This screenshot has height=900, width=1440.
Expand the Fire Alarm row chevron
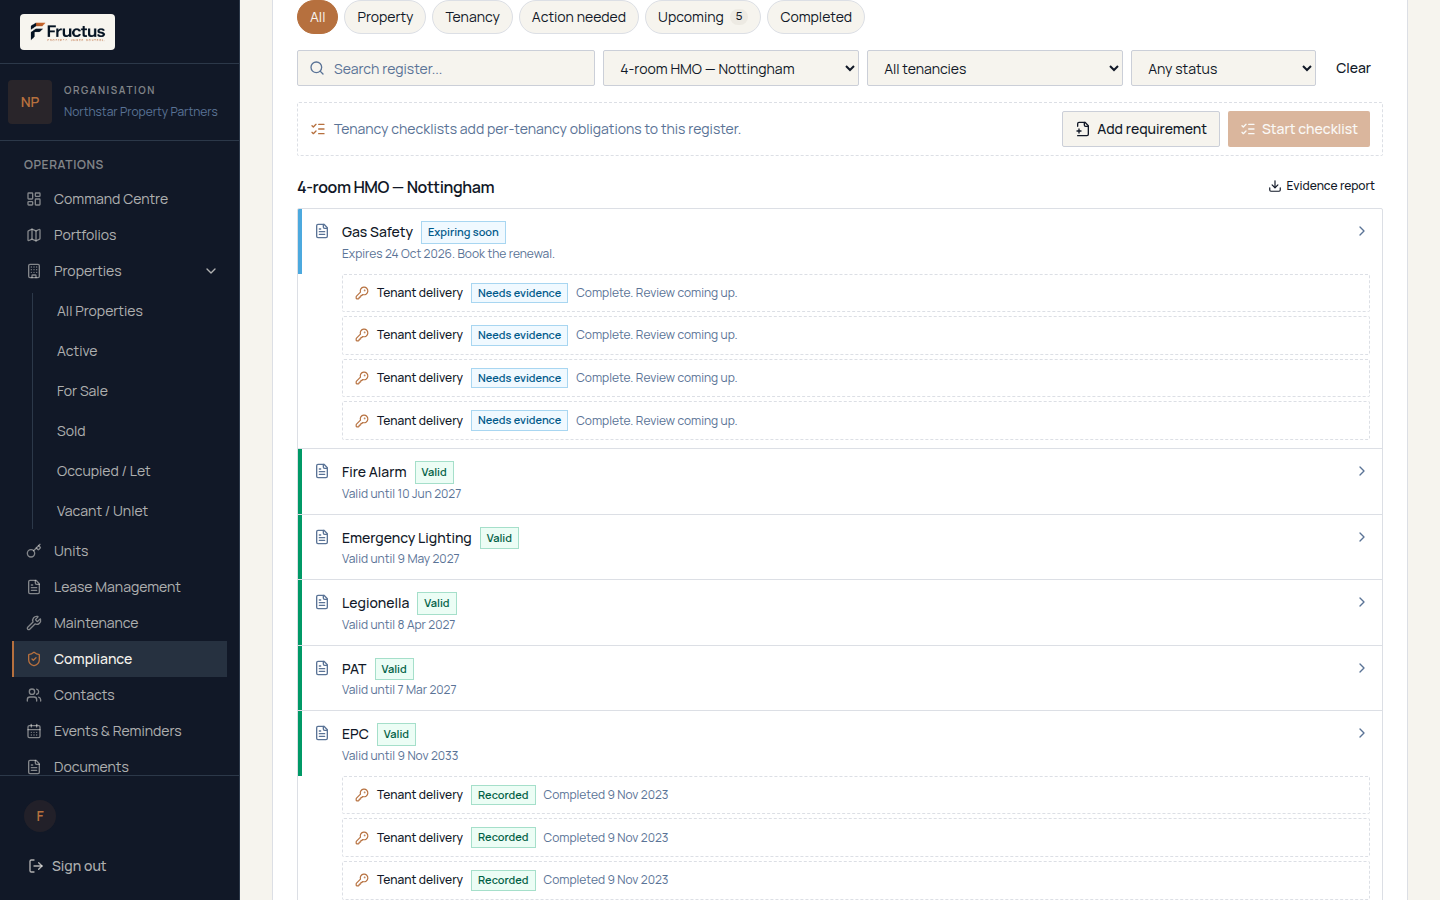point(1362,471)
